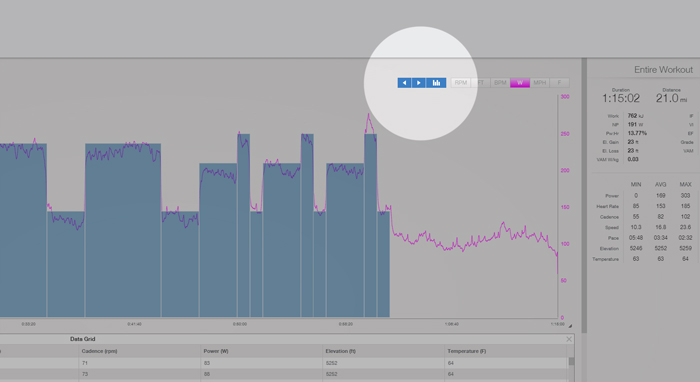Image resolution: width=700 pixels, height=382 pixels.
Task: Click the Cadence average value 82
Action: (x=661, y=217)
